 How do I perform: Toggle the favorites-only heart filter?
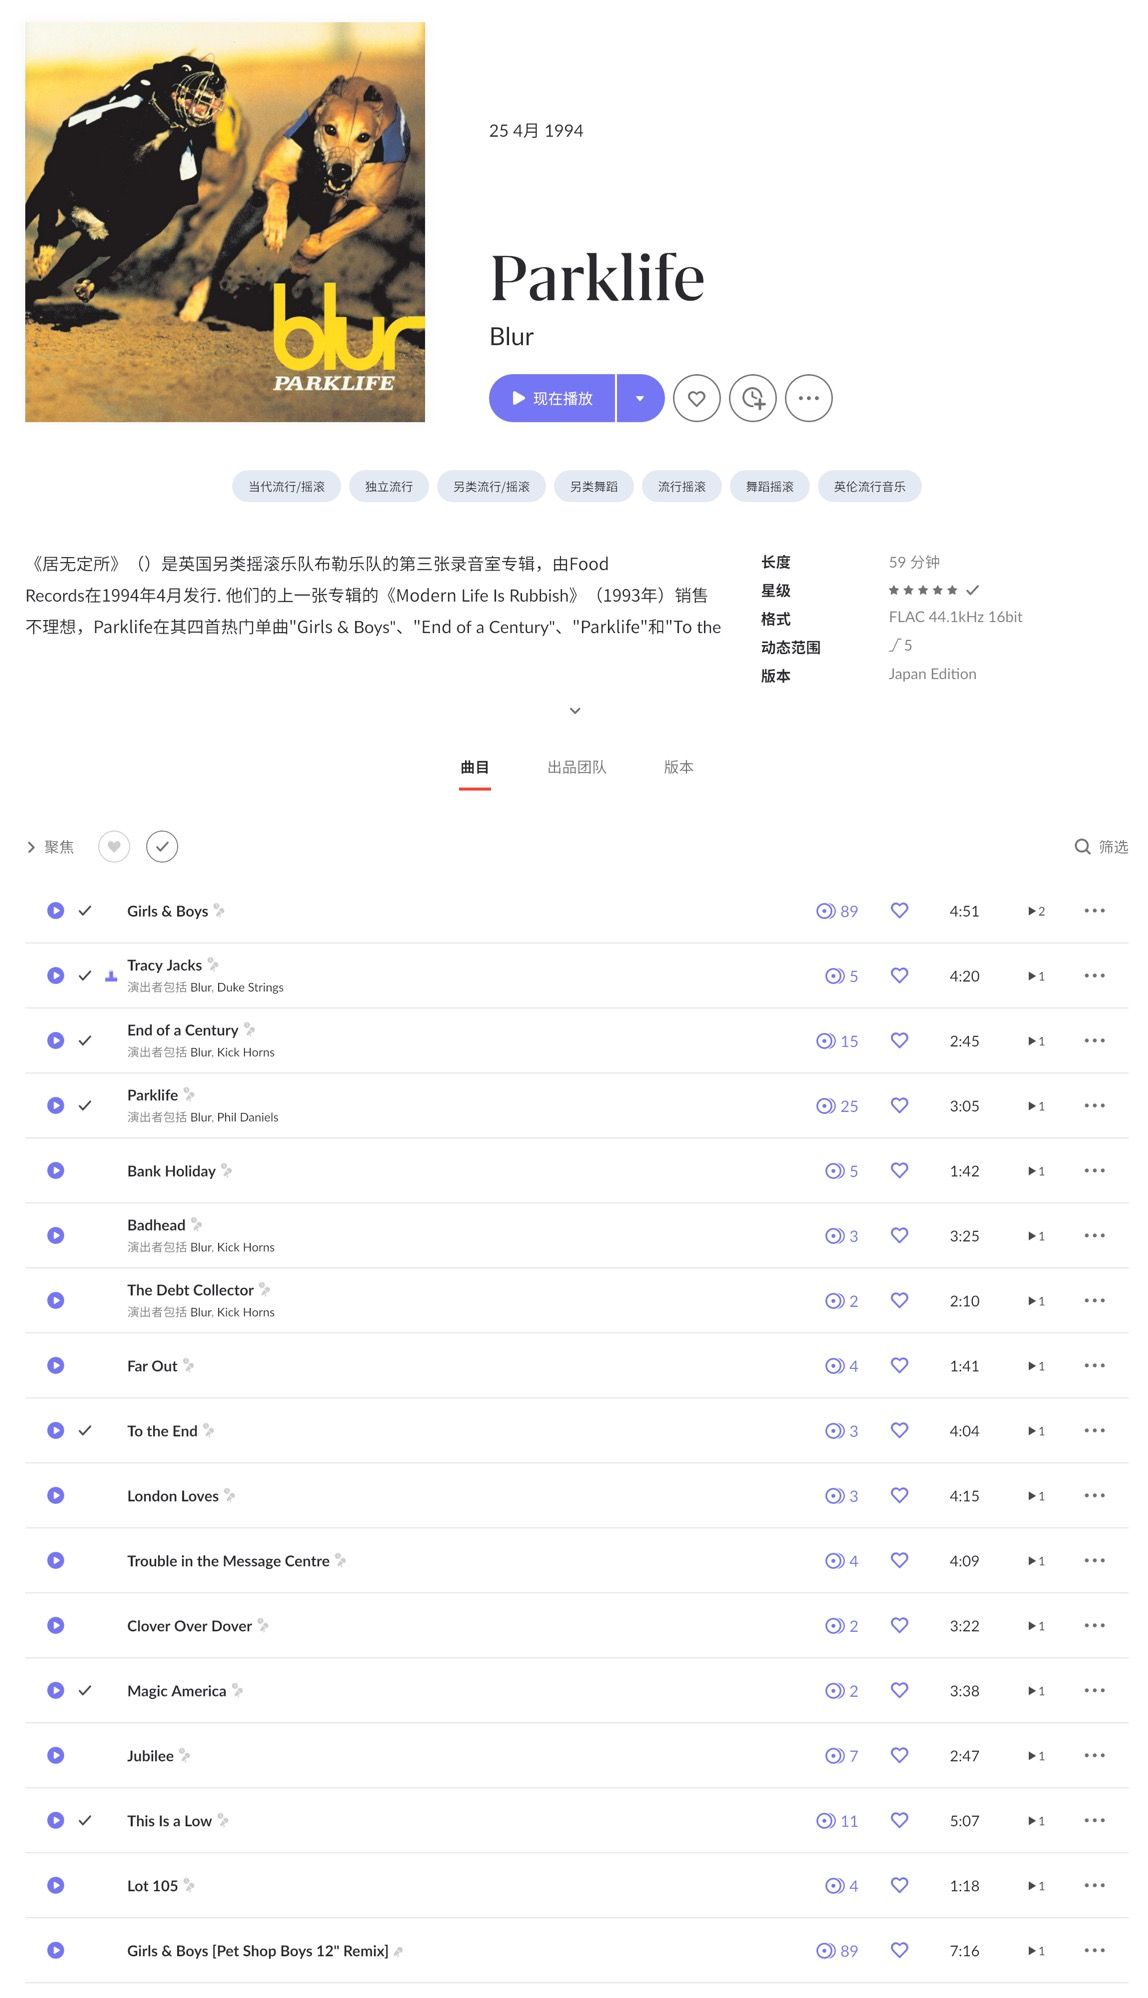(114, 847)
